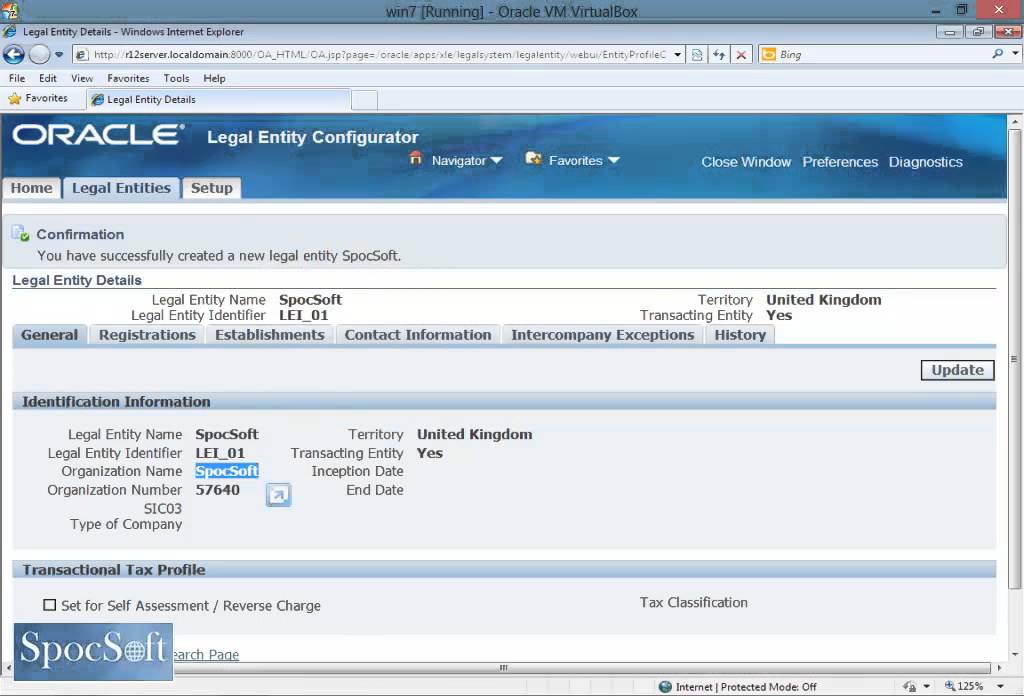This screenshot has width=1024, height=696.
Task: Click the Refresh page icon
Action: click(719, 55)
